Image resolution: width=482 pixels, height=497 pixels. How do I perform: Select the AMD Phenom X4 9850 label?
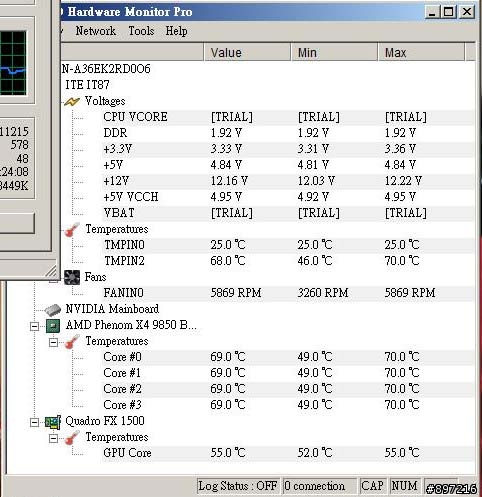131,325
